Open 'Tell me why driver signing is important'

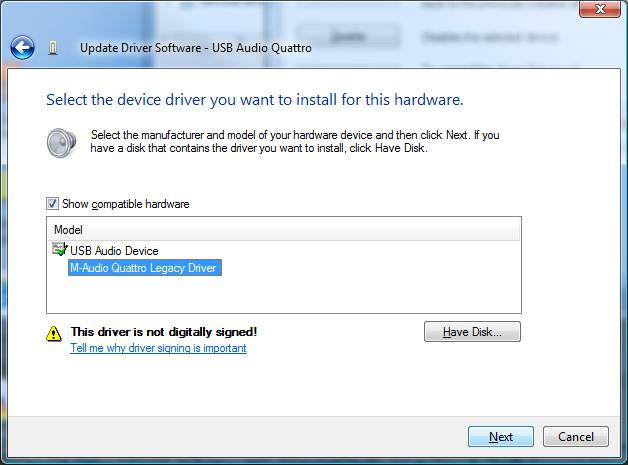[x=158, y=348]
